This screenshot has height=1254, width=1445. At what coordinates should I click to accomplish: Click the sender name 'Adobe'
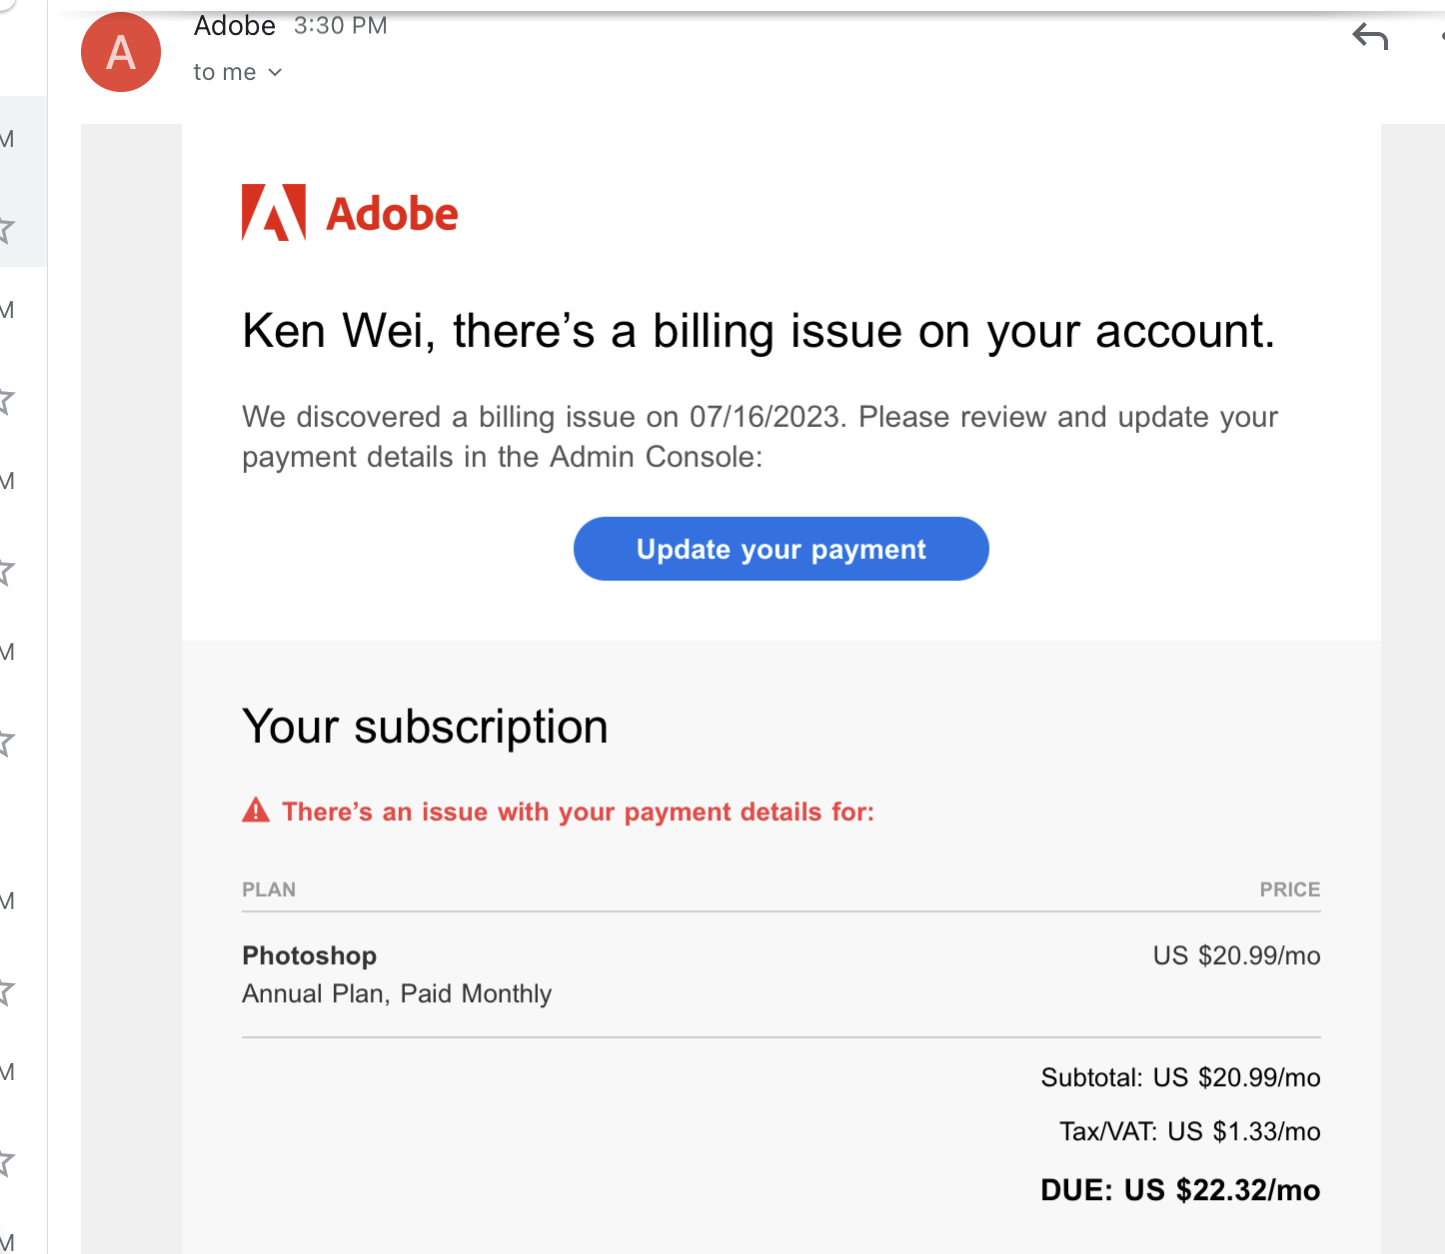pos(235,26)
